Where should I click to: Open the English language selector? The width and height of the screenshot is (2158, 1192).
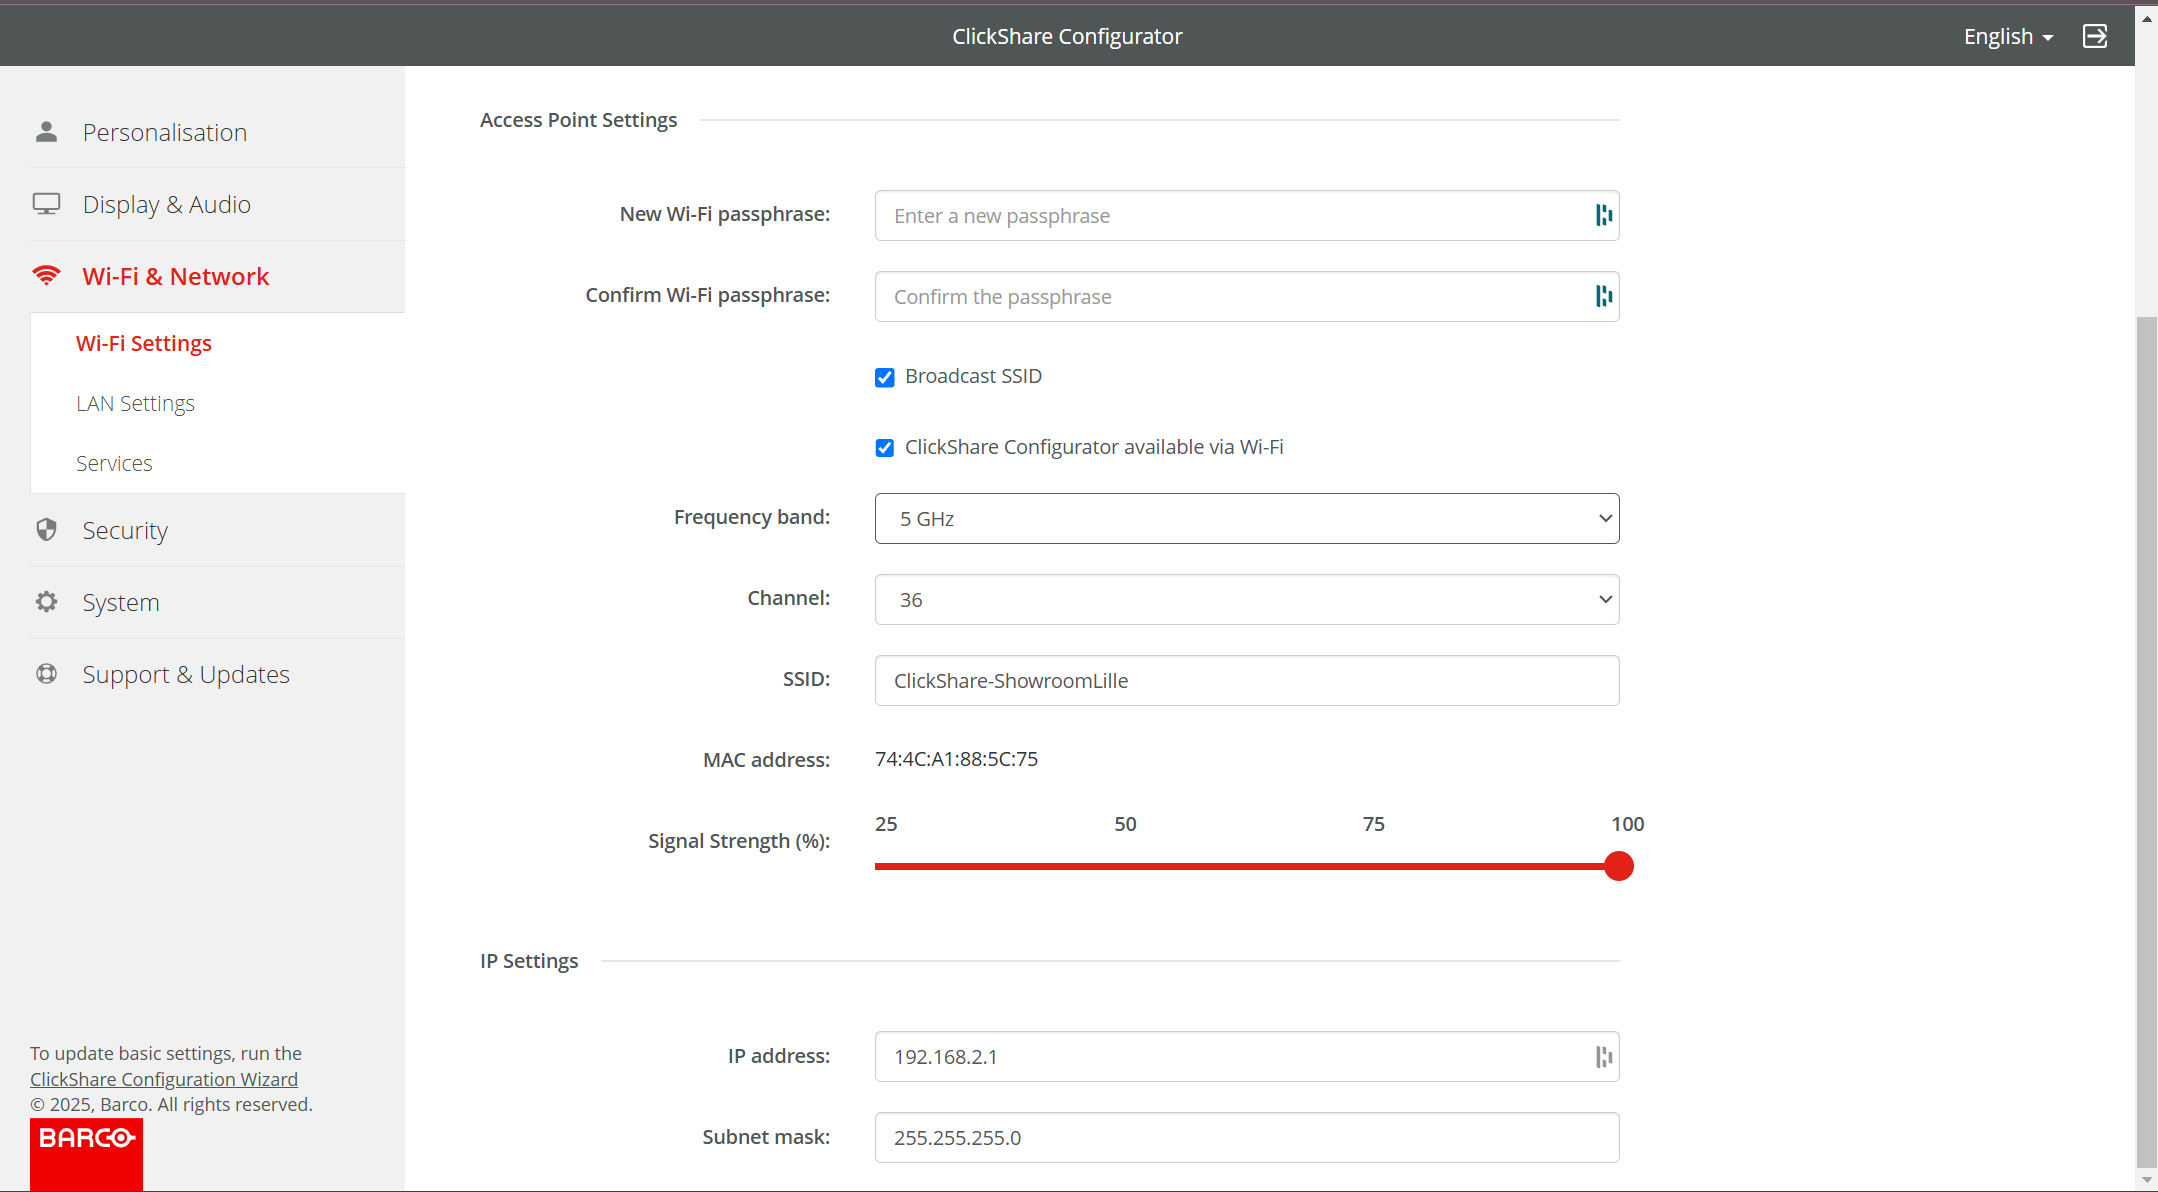[2007, 36]
